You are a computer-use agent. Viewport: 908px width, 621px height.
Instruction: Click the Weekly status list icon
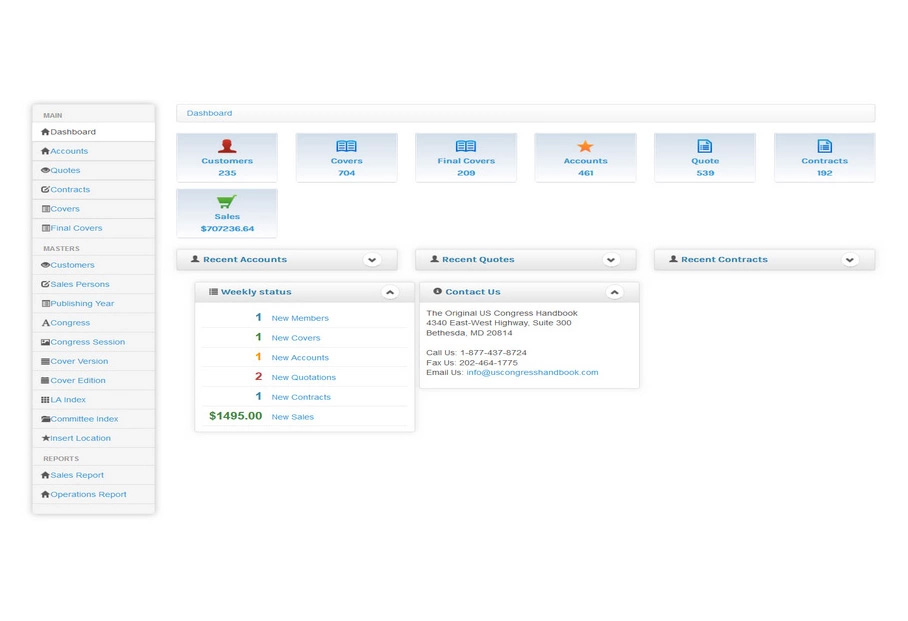point(213,292)
